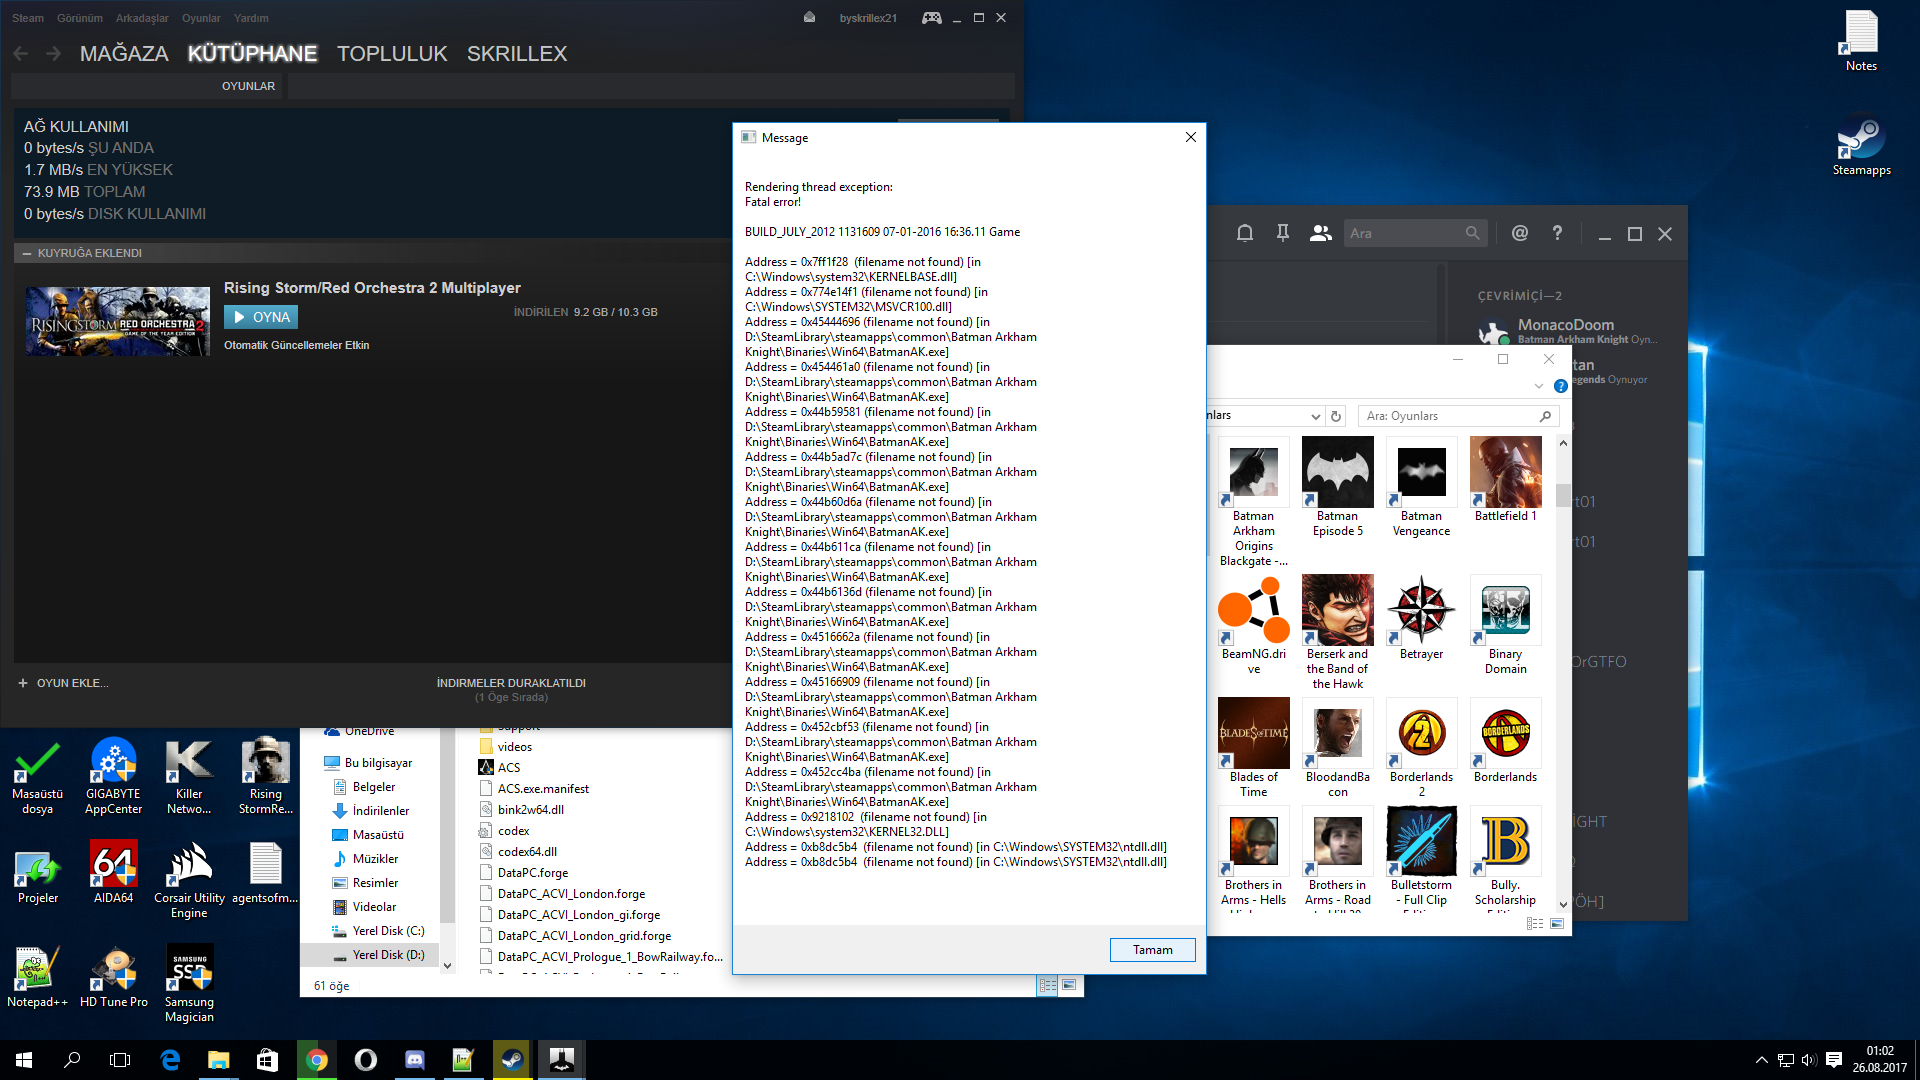The image size is (1920, 1080).
Task: Click Rising Storm game thumbnail
Action: tap(118, 322)
